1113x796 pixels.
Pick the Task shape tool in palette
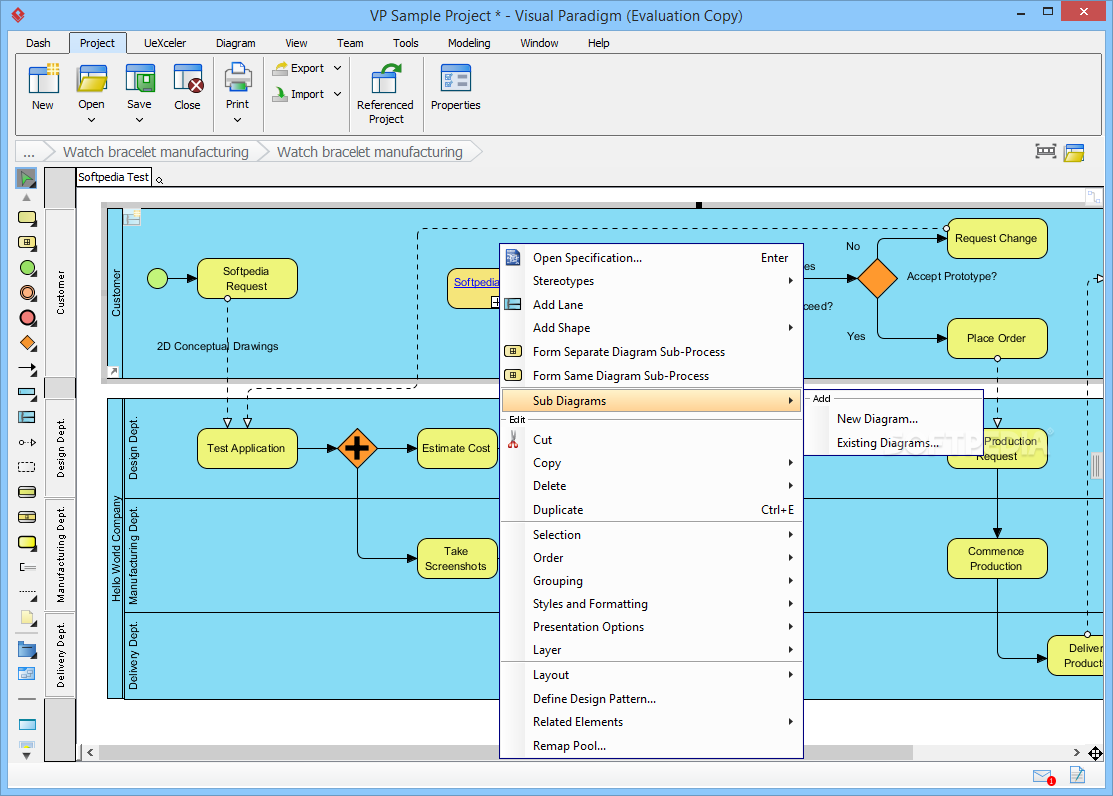(27, 218)
